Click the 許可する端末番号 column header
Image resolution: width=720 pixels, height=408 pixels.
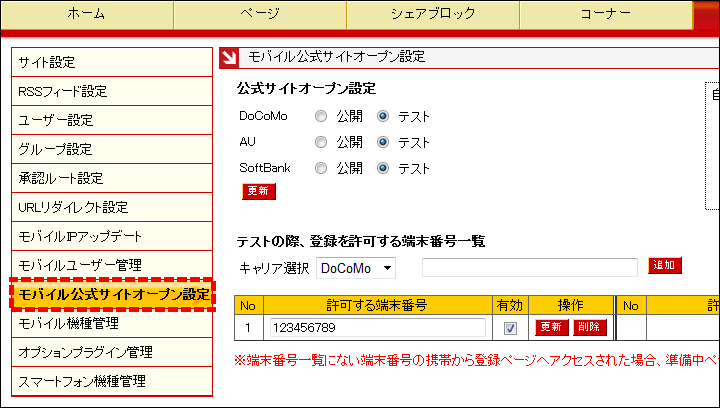tap(377, 305)
